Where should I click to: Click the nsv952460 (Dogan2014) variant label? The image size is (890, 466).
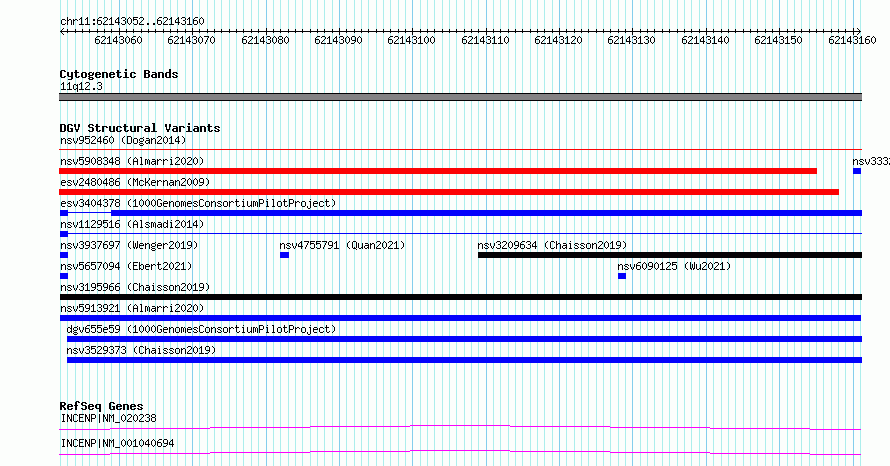click(x=123, y=140)
